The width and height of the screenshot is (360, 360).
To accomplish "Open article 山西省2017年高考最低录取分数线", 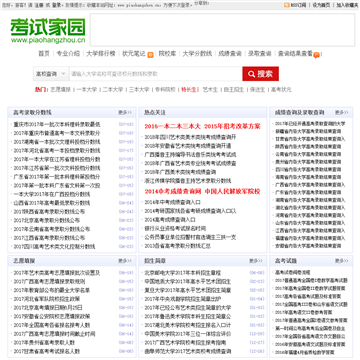I will [52, 203].
